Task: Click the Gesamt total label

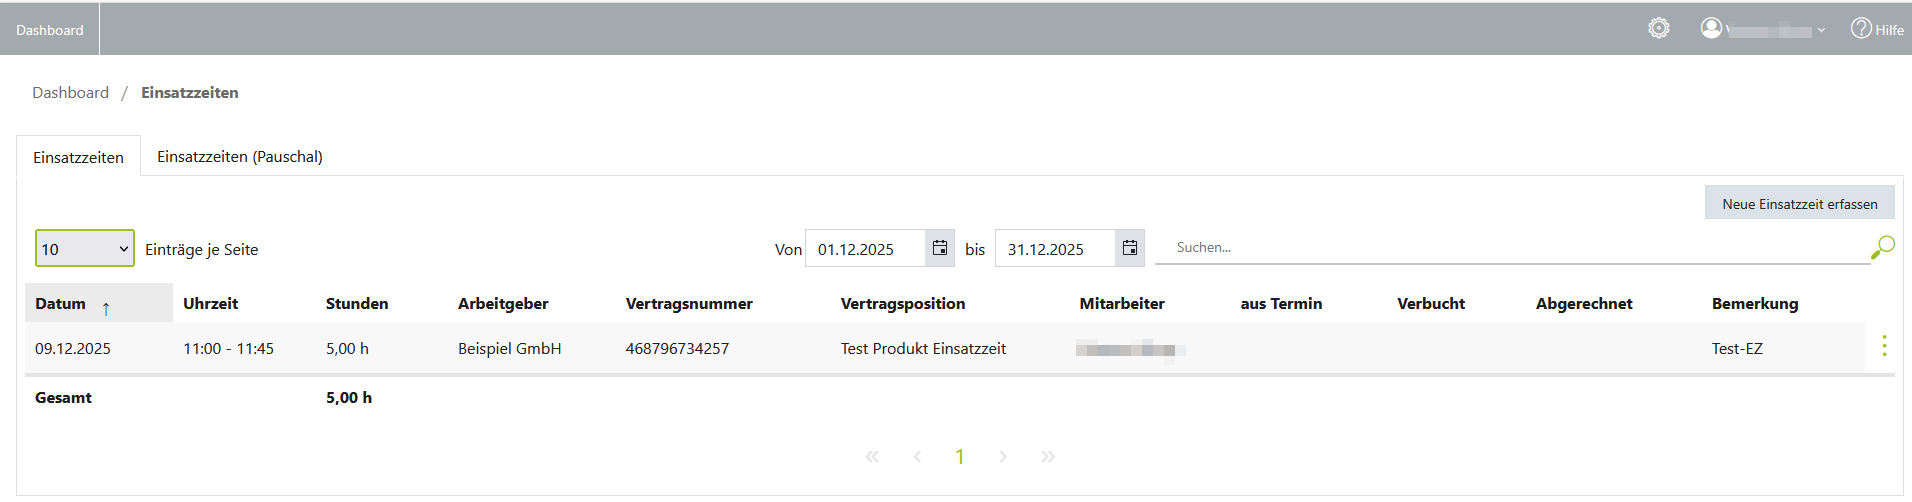Action: point(63,397)
